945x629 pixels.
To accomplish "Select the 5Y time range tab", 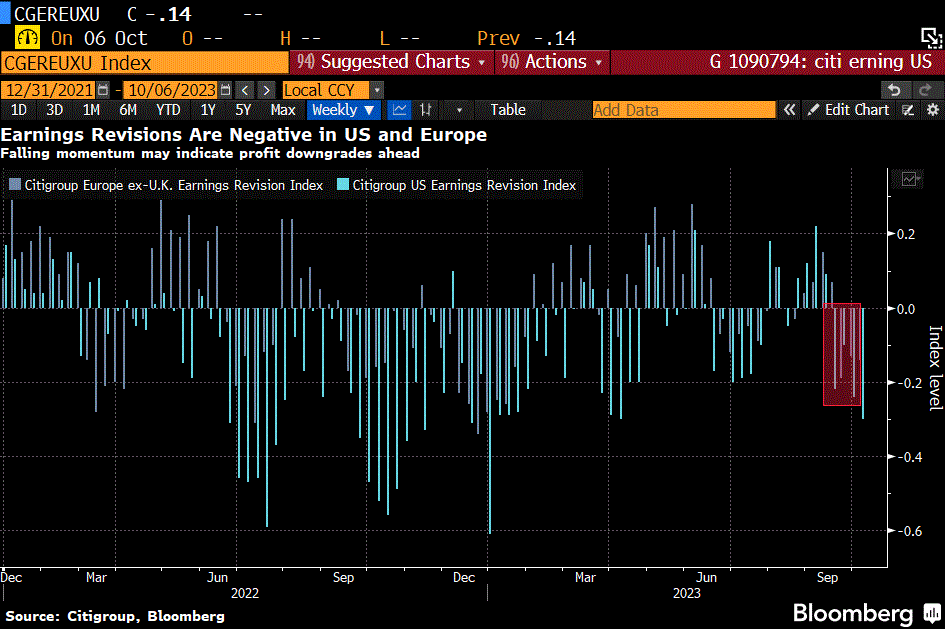I will pyautogui.click(x=243, y=110).
